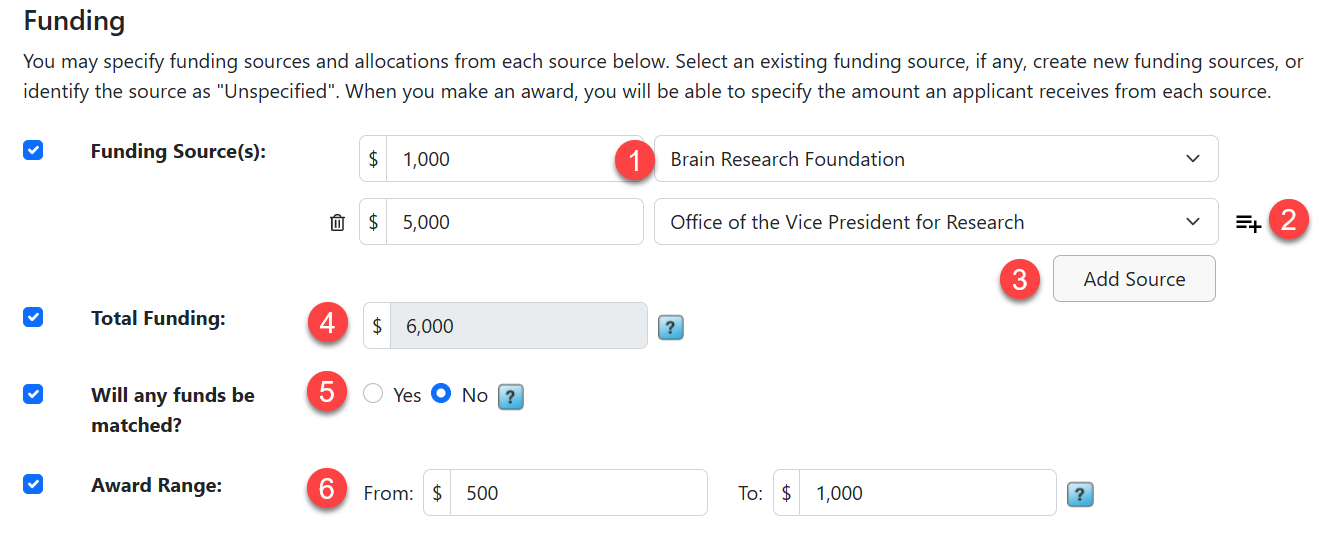Click help icon beside matched funds question
Screen dimensions: 1334x550
coord(511,397)
